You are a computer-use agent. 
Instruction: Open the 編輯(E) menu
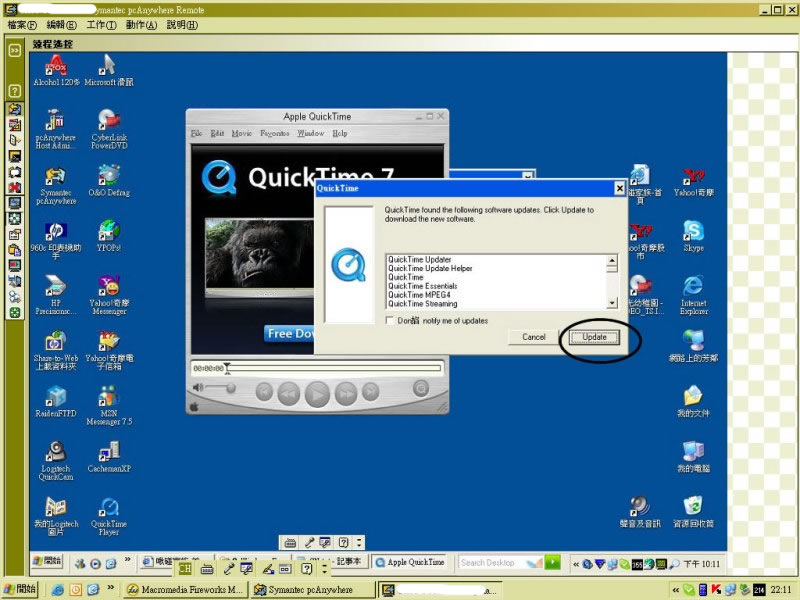click(62, 25)
